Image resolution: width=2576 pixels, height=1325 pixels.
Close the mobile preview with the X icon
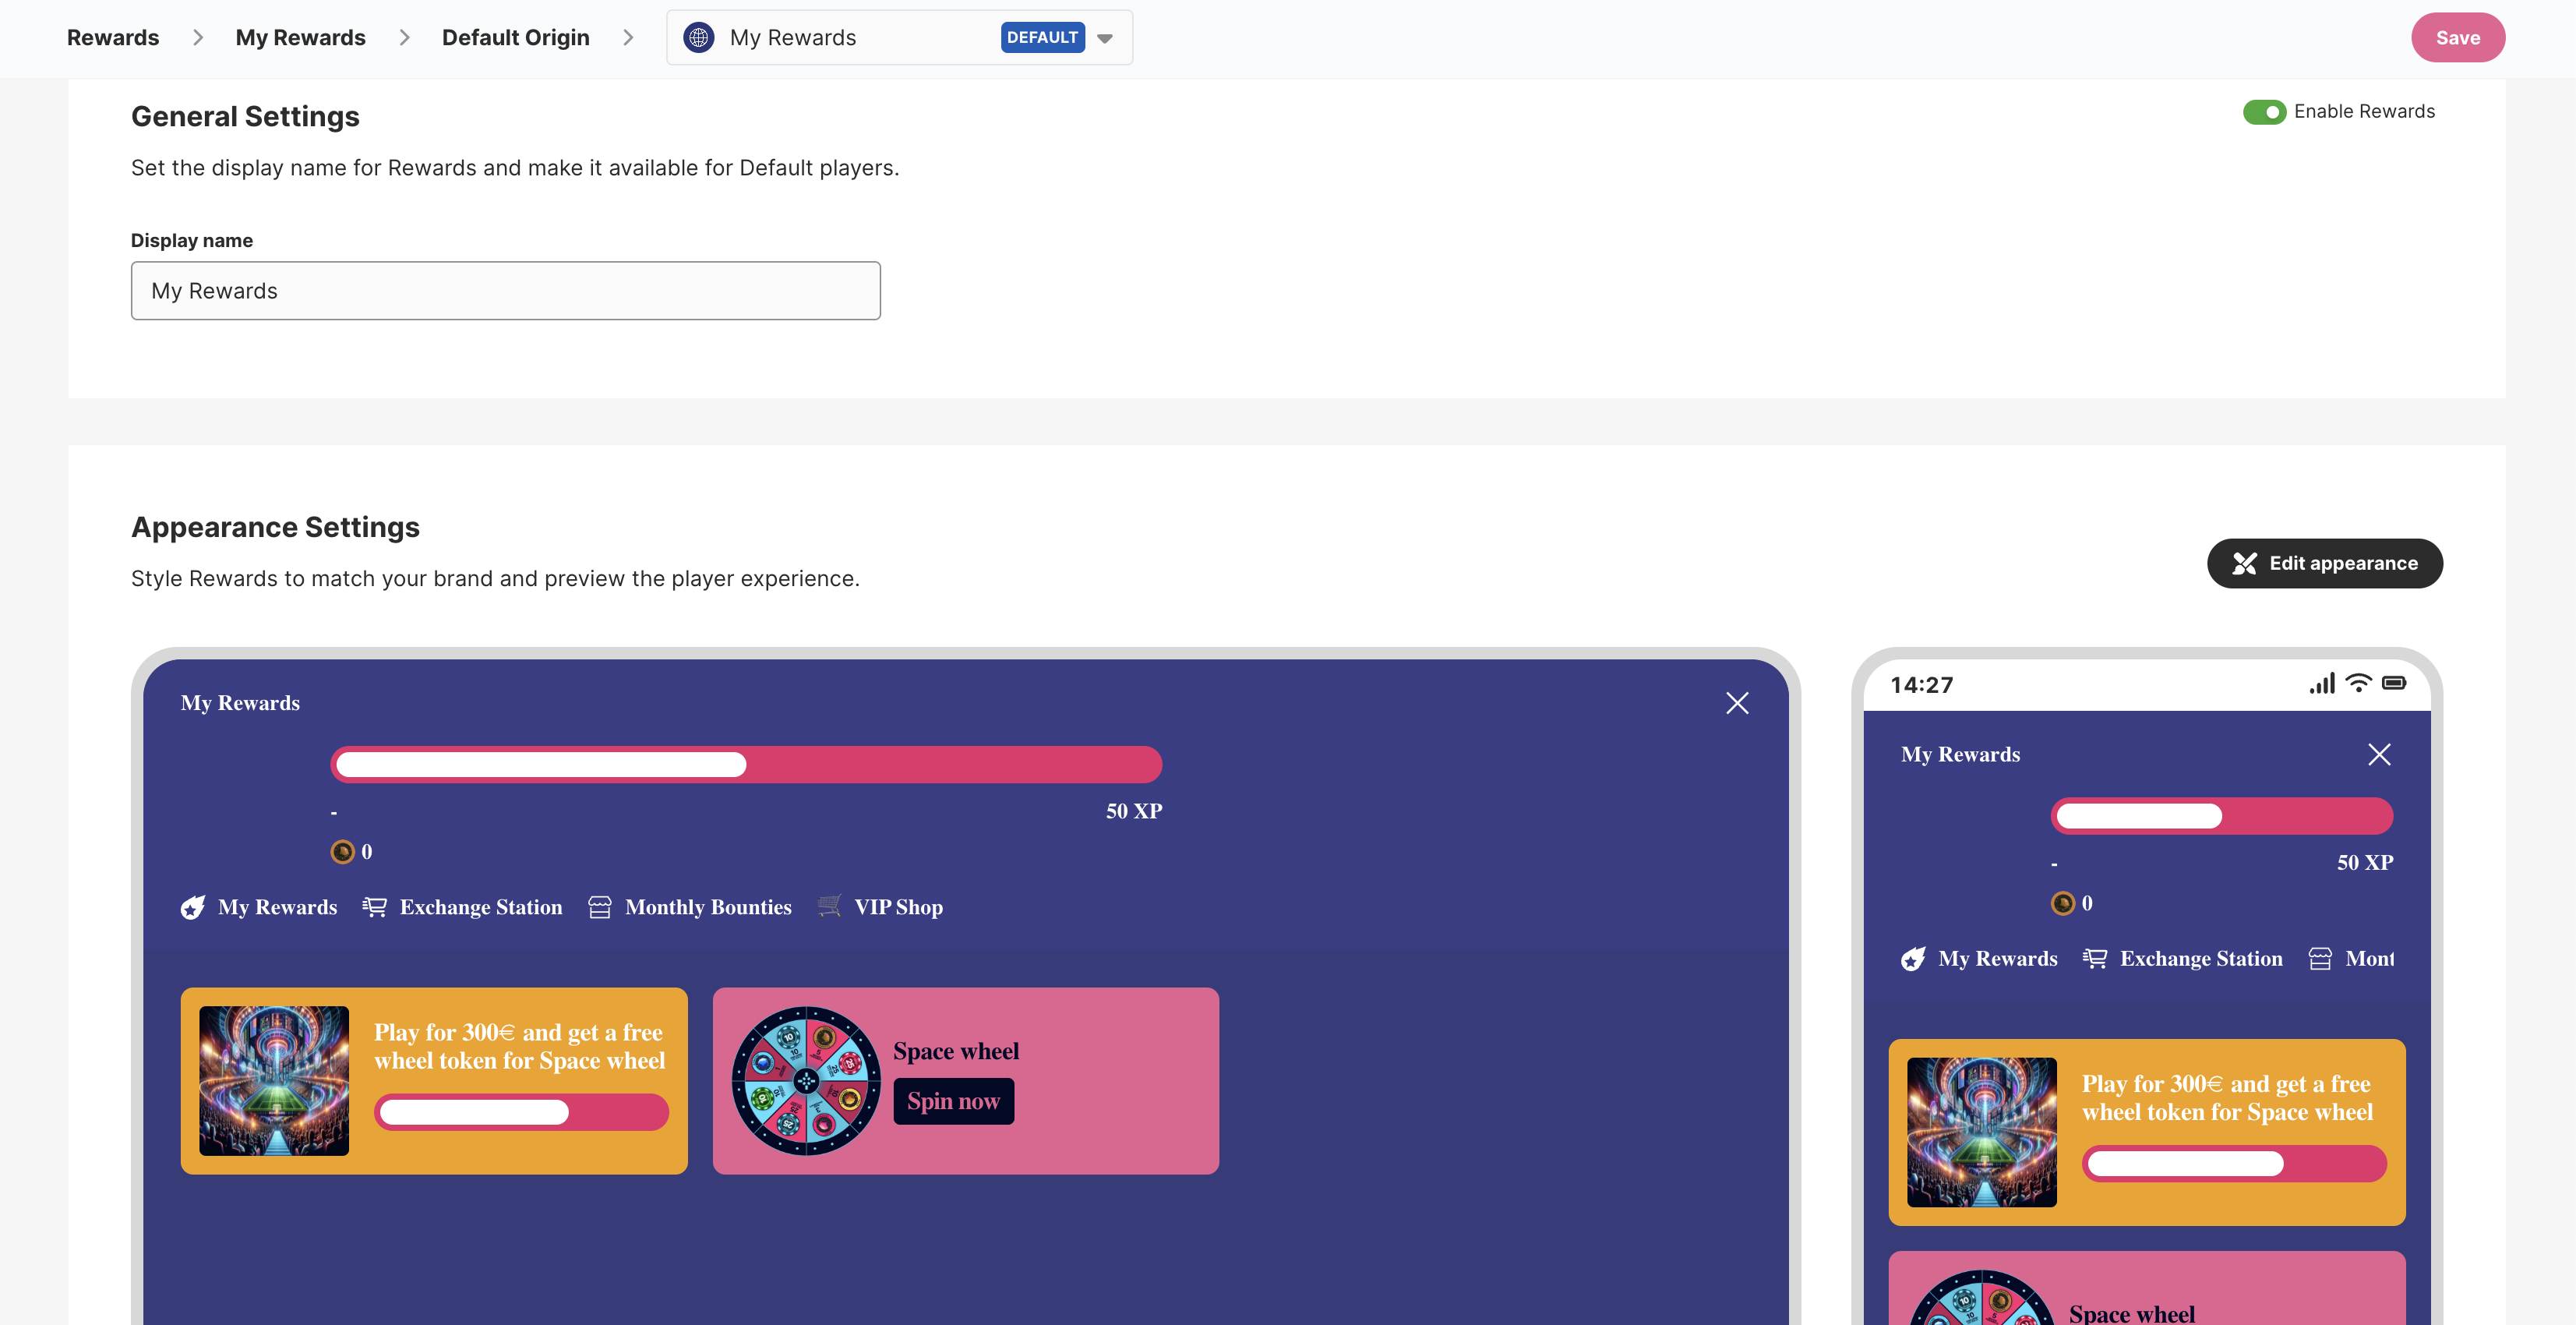pyautogui.click(x=2379, y=755)
